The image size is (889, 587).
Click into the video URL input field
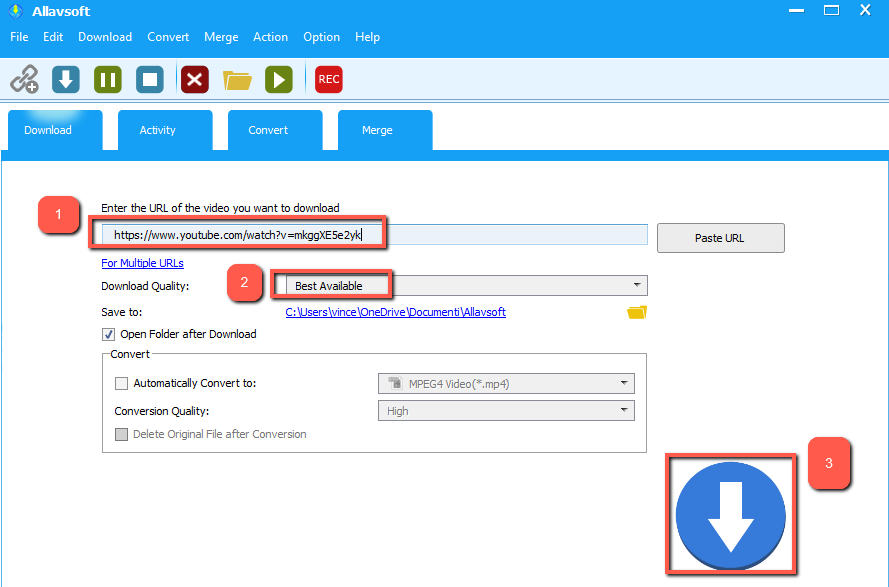tap(374, 235)
